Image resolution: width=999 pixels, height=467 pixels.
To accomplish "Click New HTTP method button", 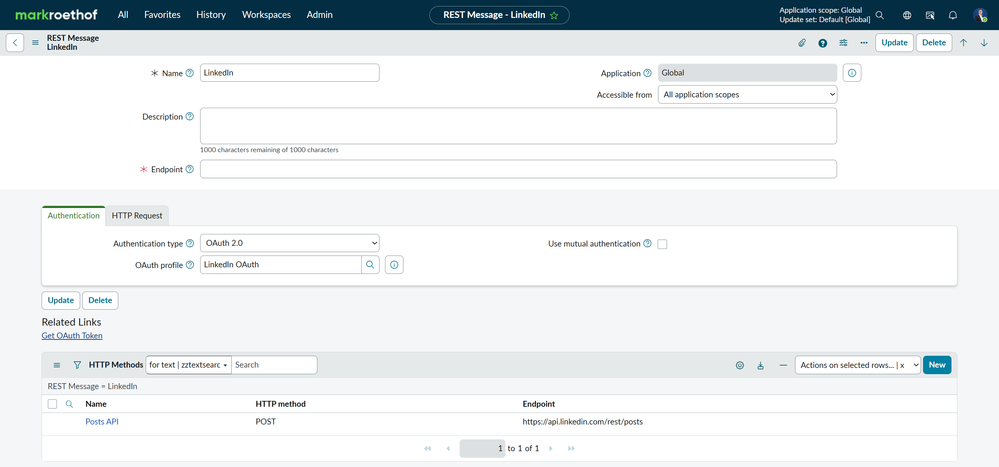I will click(937, 365).
